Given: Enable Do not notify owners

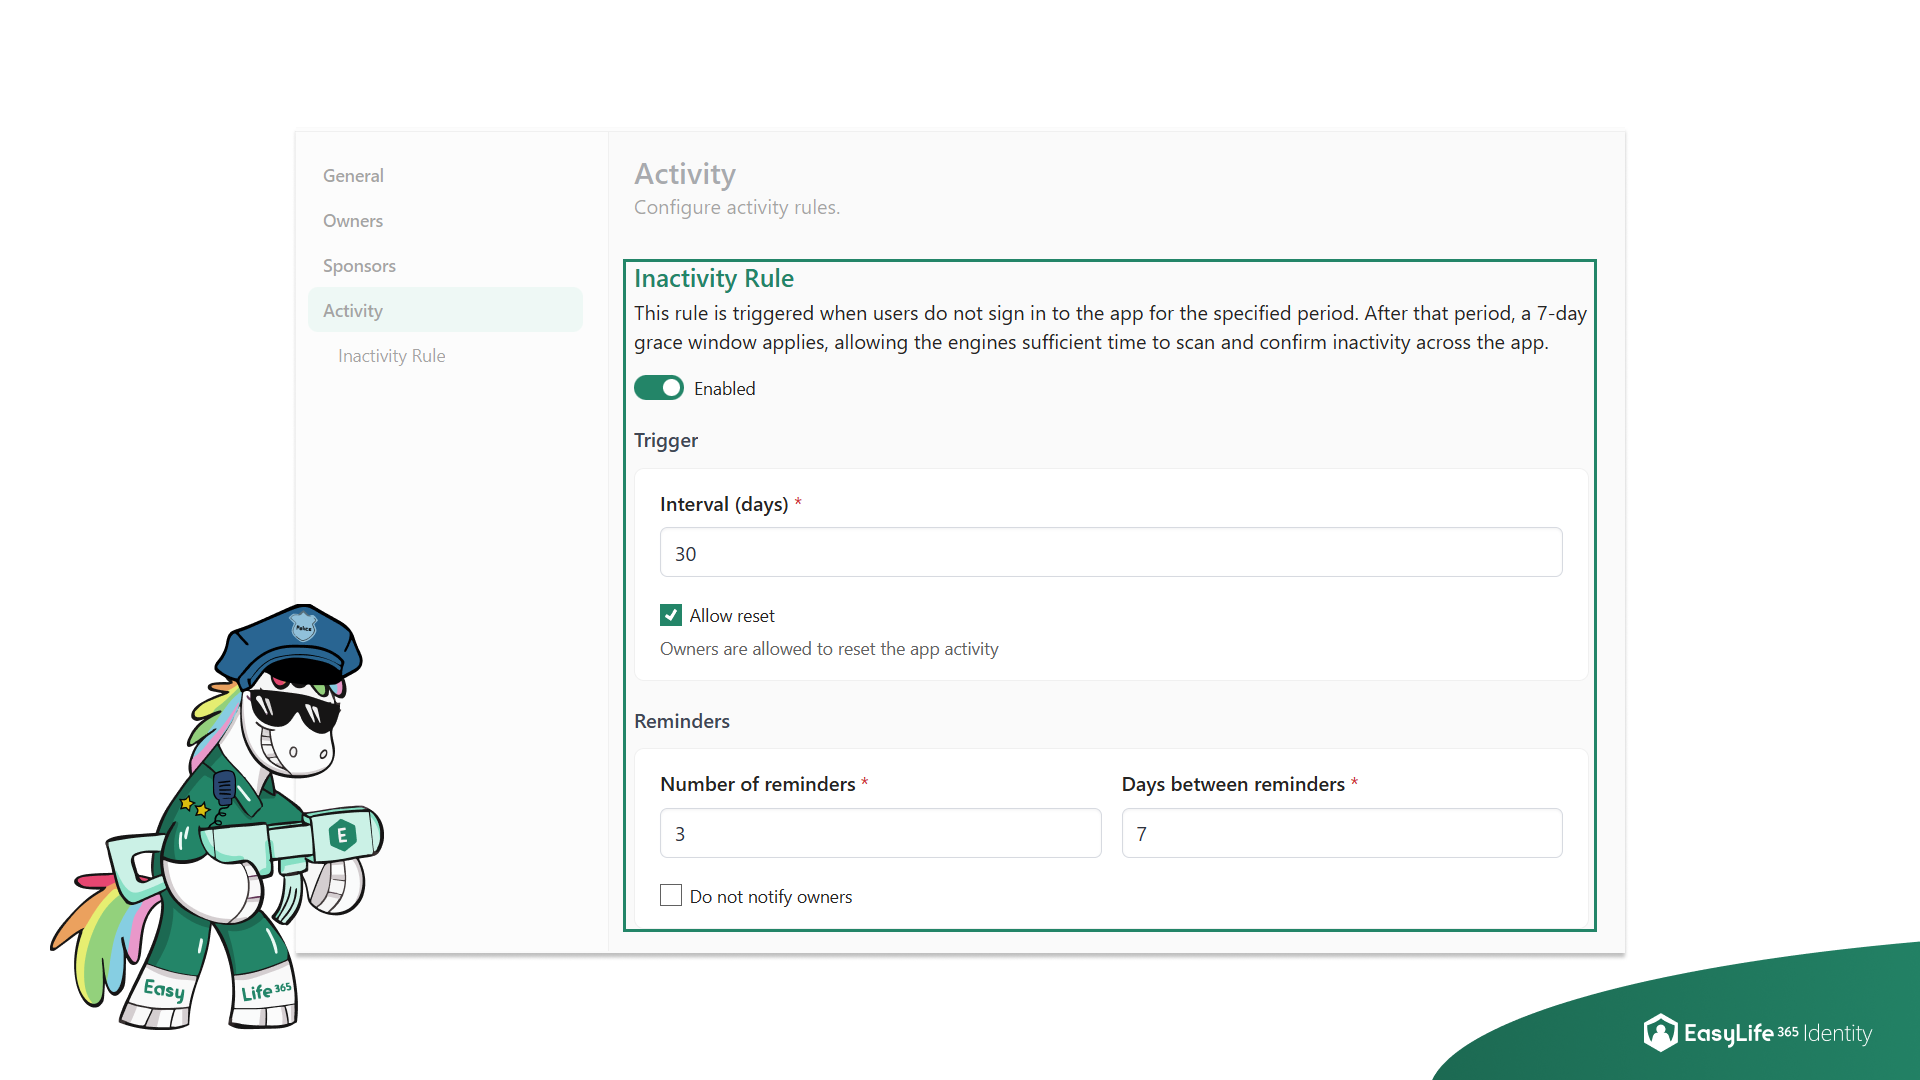Looking at the screenshot, I should [x=670, y=895].
